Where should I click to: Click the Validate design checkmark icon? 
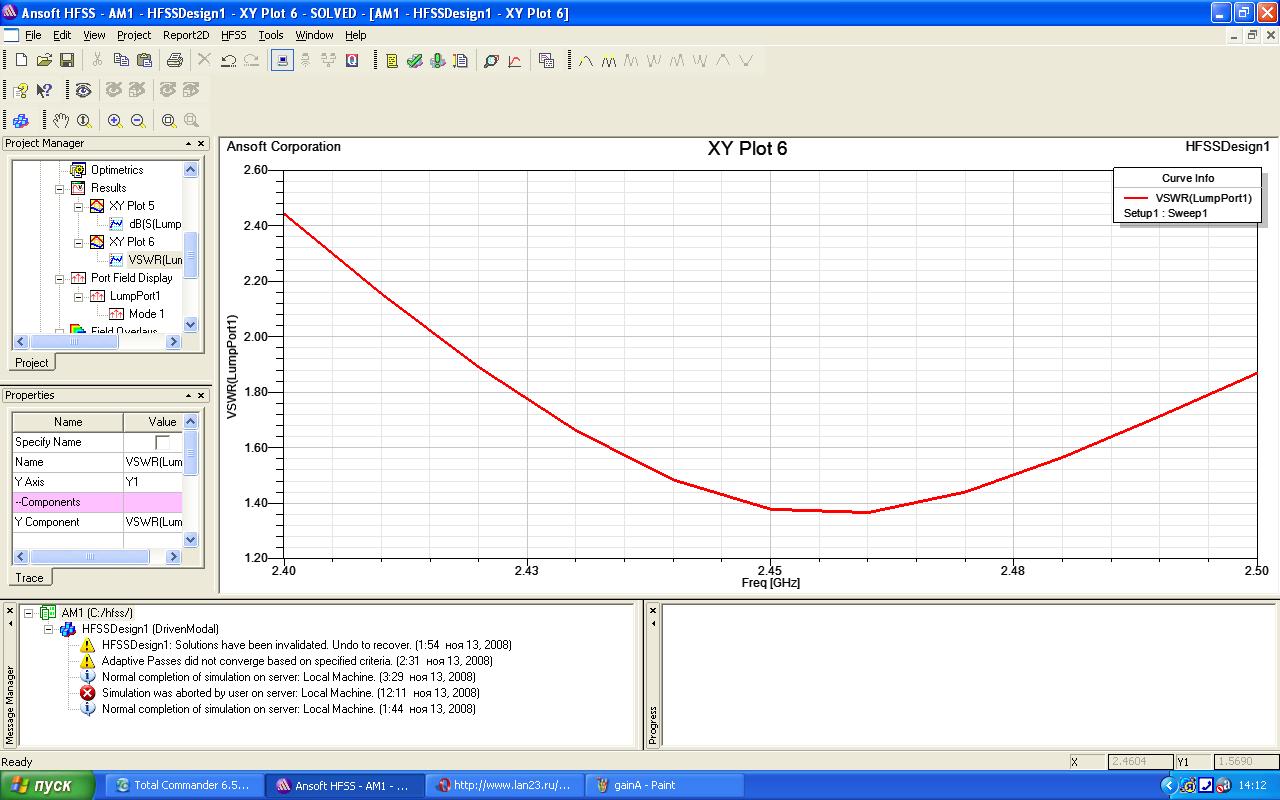click(x=414, y=61)
